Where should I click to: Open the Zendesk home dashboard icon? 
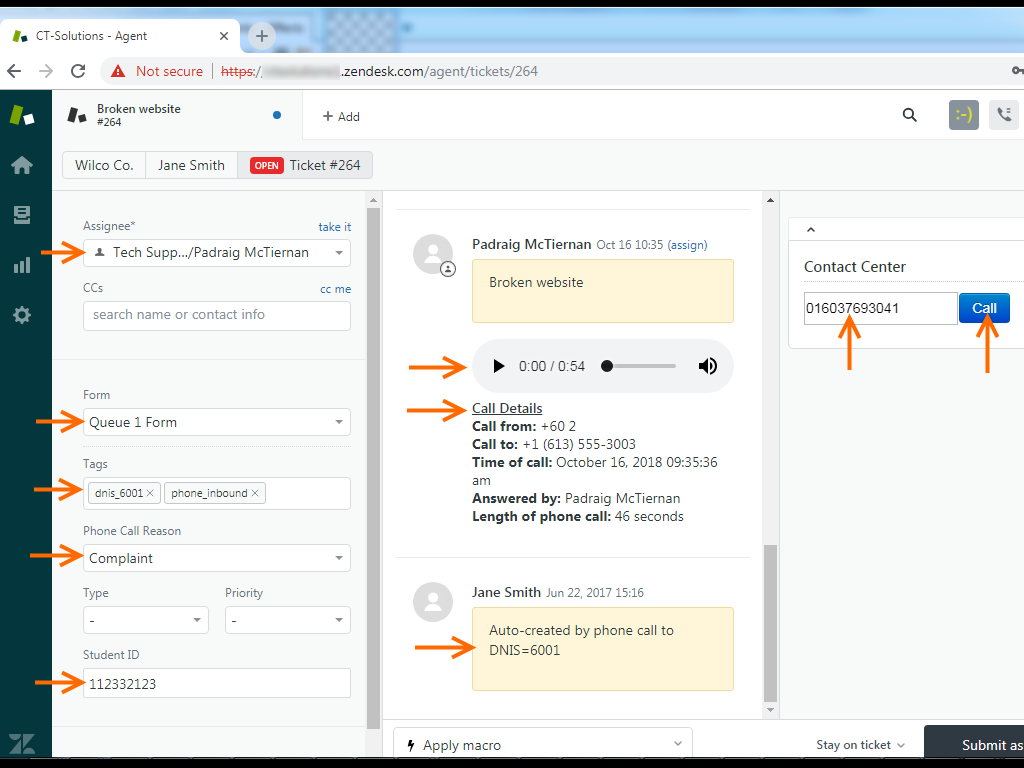(x=22, y=165)
